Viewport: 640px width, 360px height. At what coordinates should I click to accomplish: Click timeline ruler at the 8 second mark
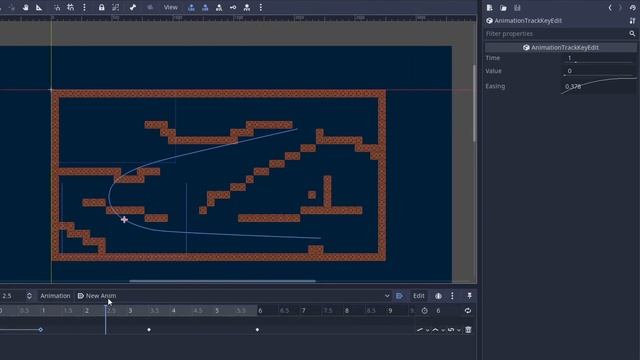point(347,311)
